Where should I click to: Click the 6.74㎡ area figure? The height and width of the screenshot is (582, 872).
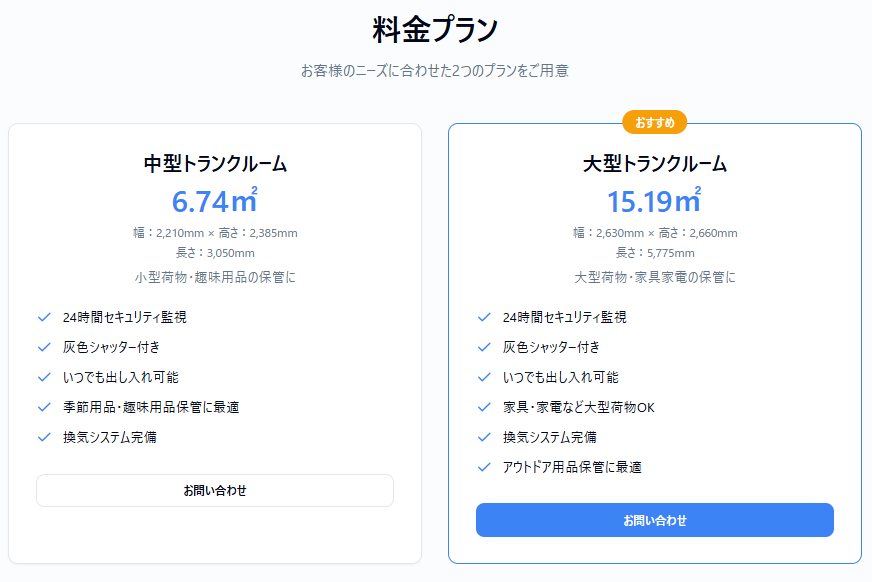coord(215,201)
